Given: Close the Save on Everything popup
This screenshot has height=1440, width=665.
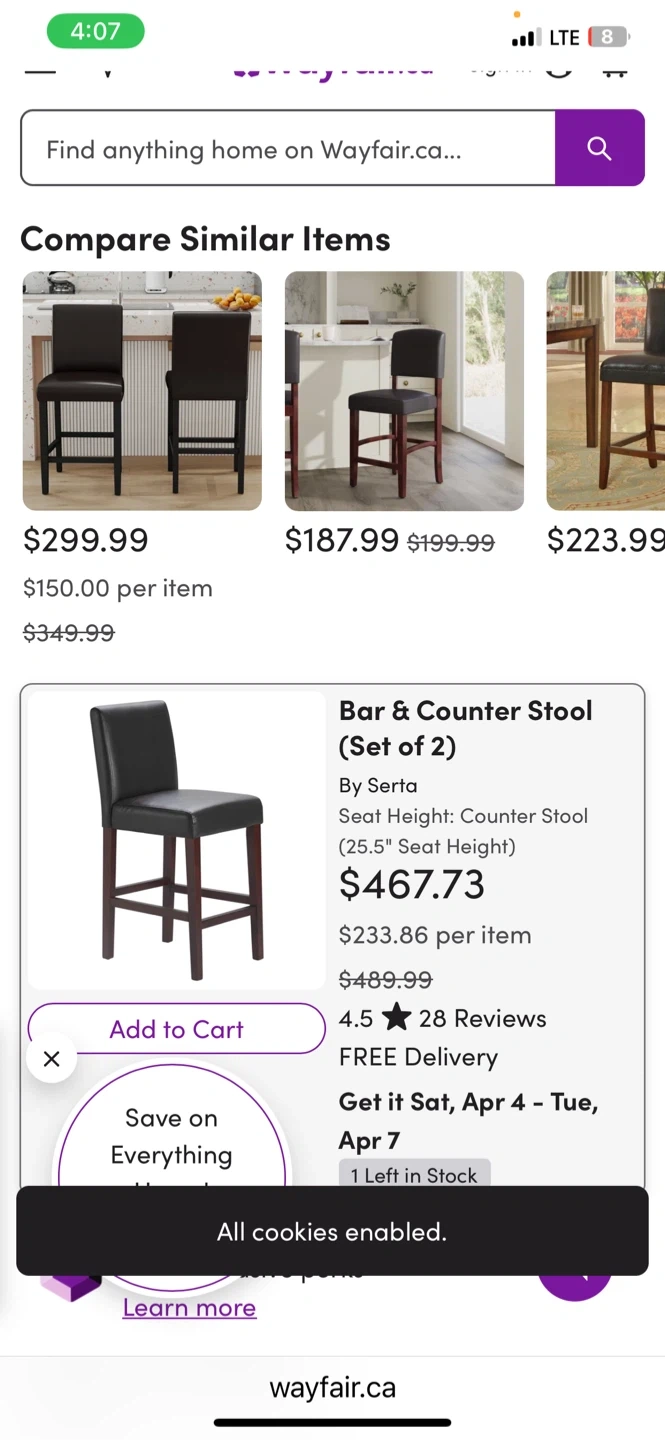Looking at the screenshot, I should pos(52,1058).
